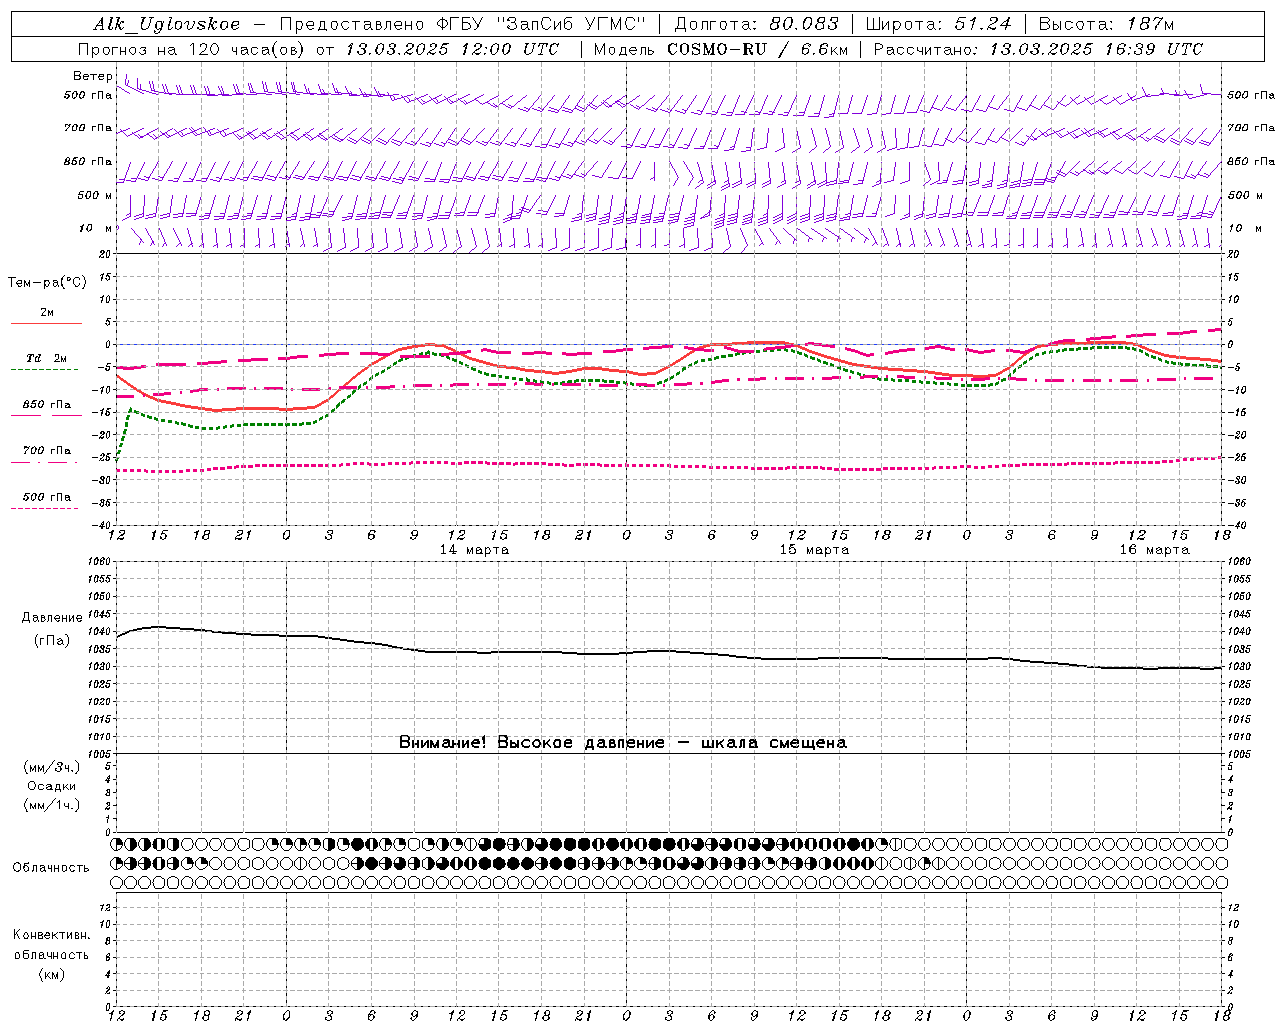Screen dimensions: 1280x1024
Task: Click the Осадки precipitation label
Action: click(52, 786)
